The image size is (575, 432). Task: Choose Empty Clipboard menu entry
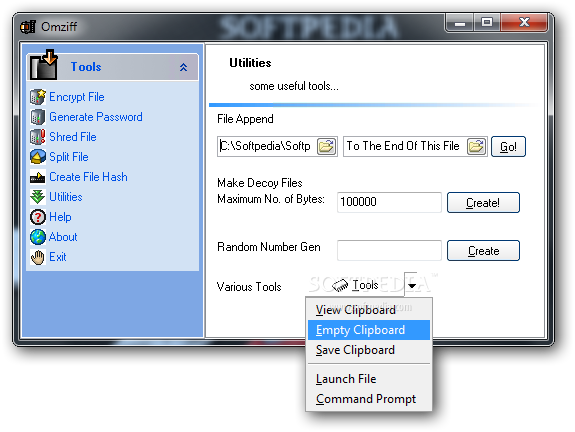tap(369, 330)
